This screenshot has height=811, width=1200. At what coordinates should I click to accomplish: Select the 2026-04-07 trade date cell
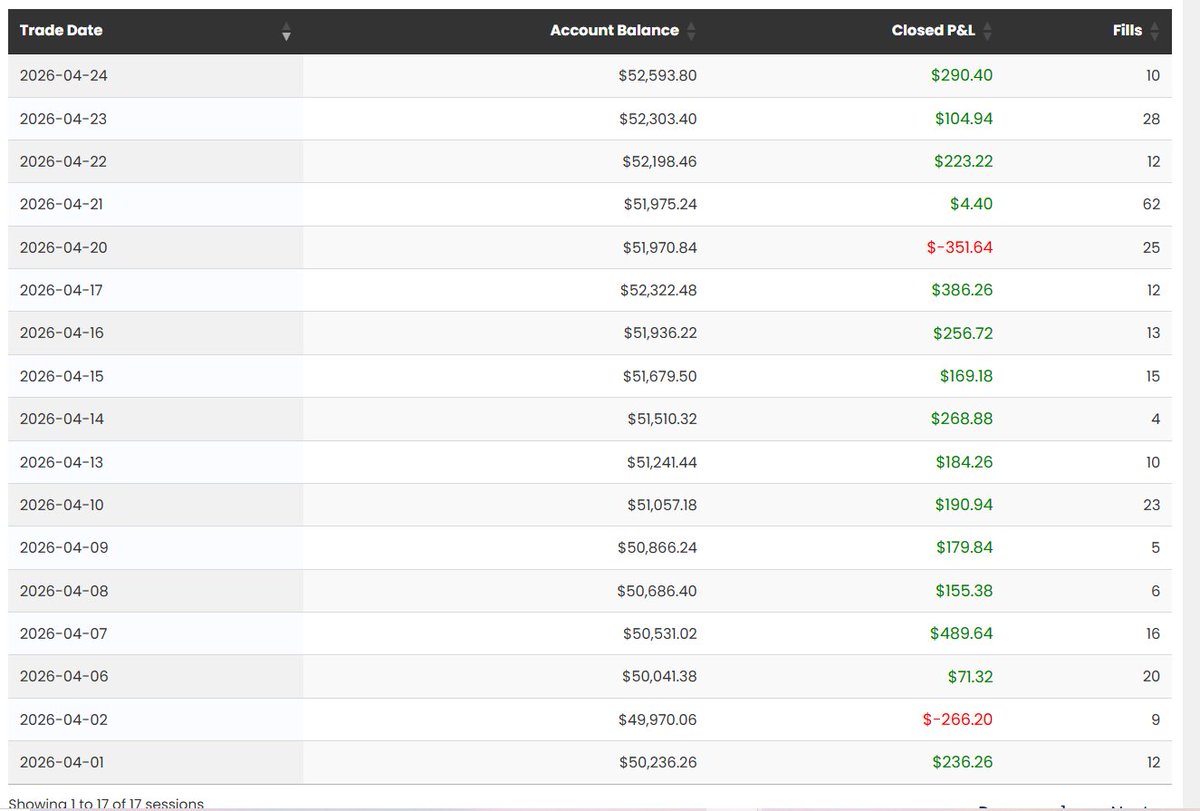coord(155,635)
